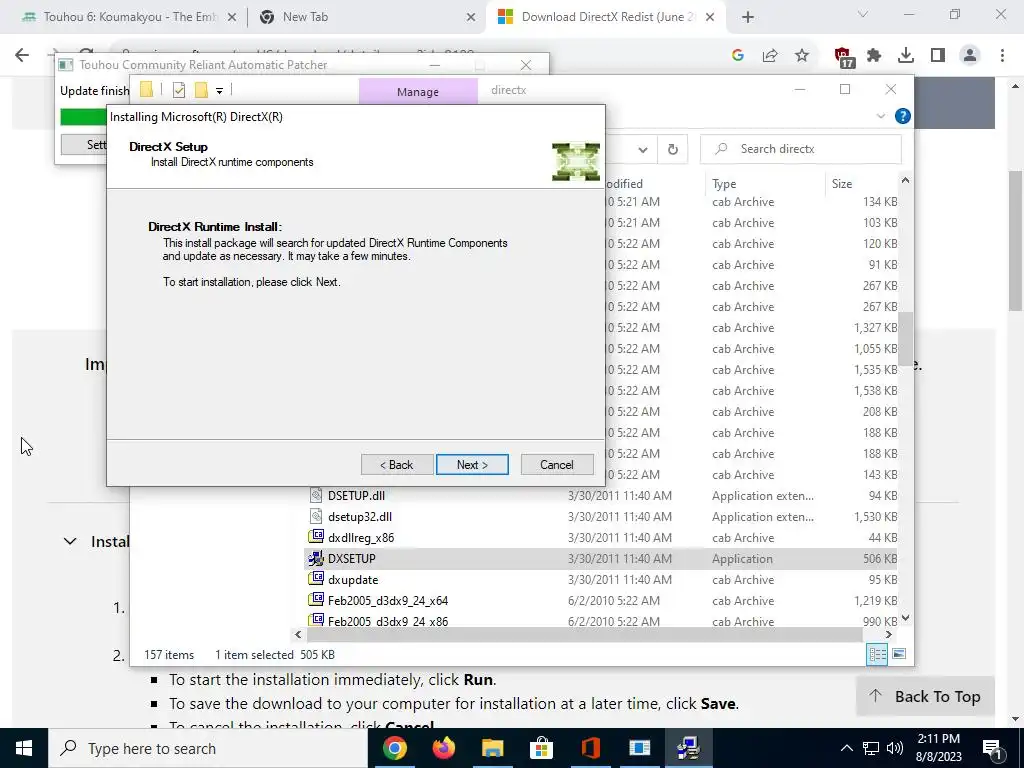The height and width of the screenshot is (768, 1024).
Task: Select Feb2005_d3dx9_24_x64 file
Action: coord(601,600)
